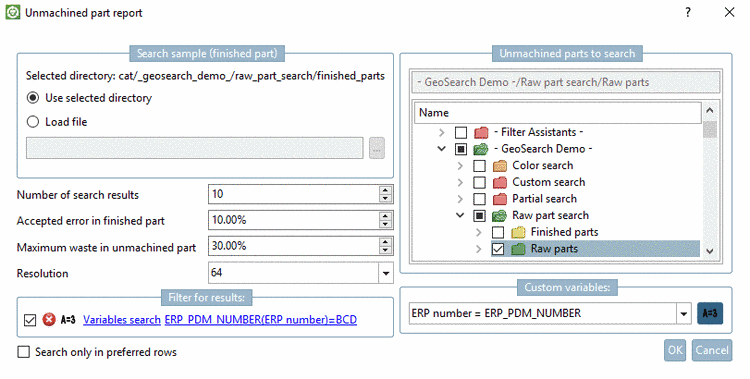Click the Custom search red folder icon
The image size is (750, 379).
pos(499,182)
